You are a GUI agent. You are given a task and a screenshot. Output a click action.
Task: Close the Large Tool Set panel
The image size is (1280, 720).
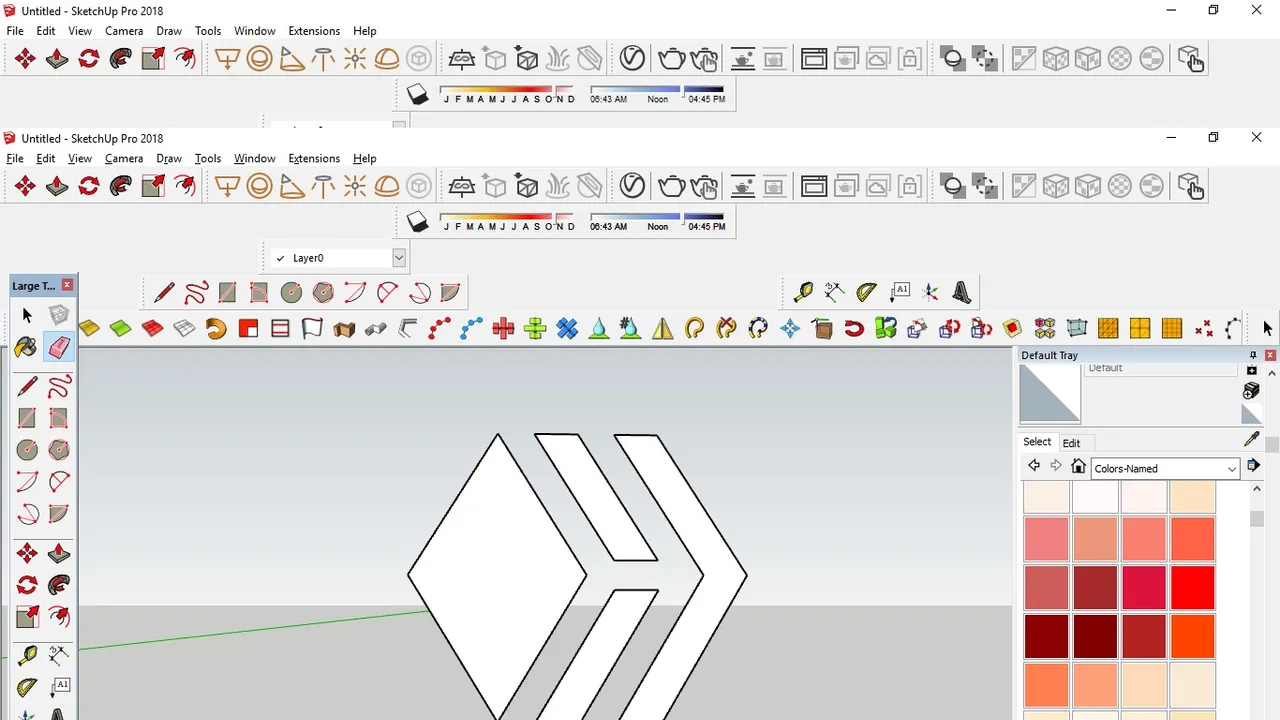click(68, 285)
